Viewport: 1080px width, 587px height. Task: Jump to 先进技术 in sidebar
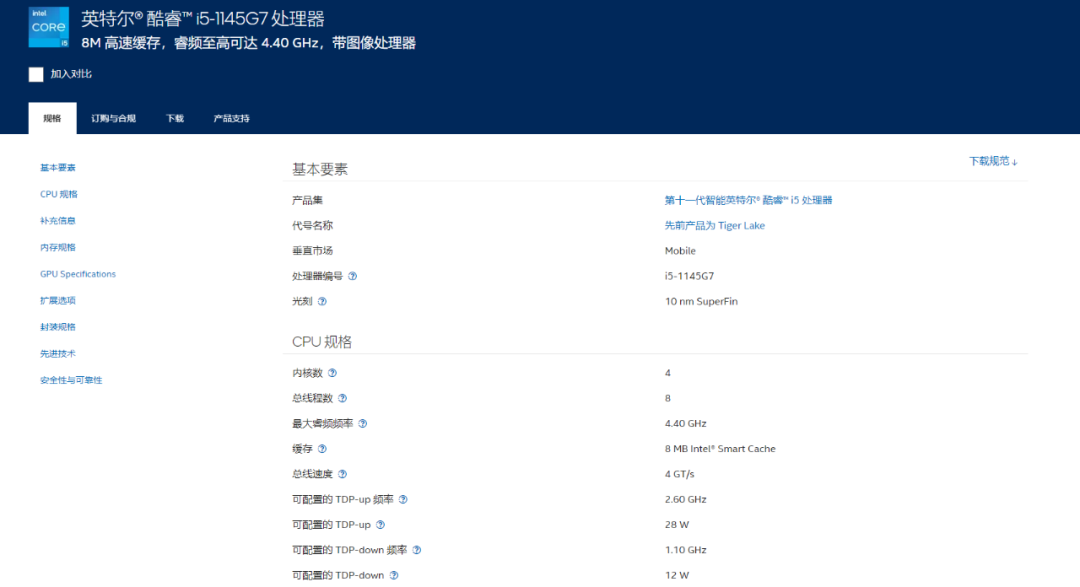[x=58, y=353]
